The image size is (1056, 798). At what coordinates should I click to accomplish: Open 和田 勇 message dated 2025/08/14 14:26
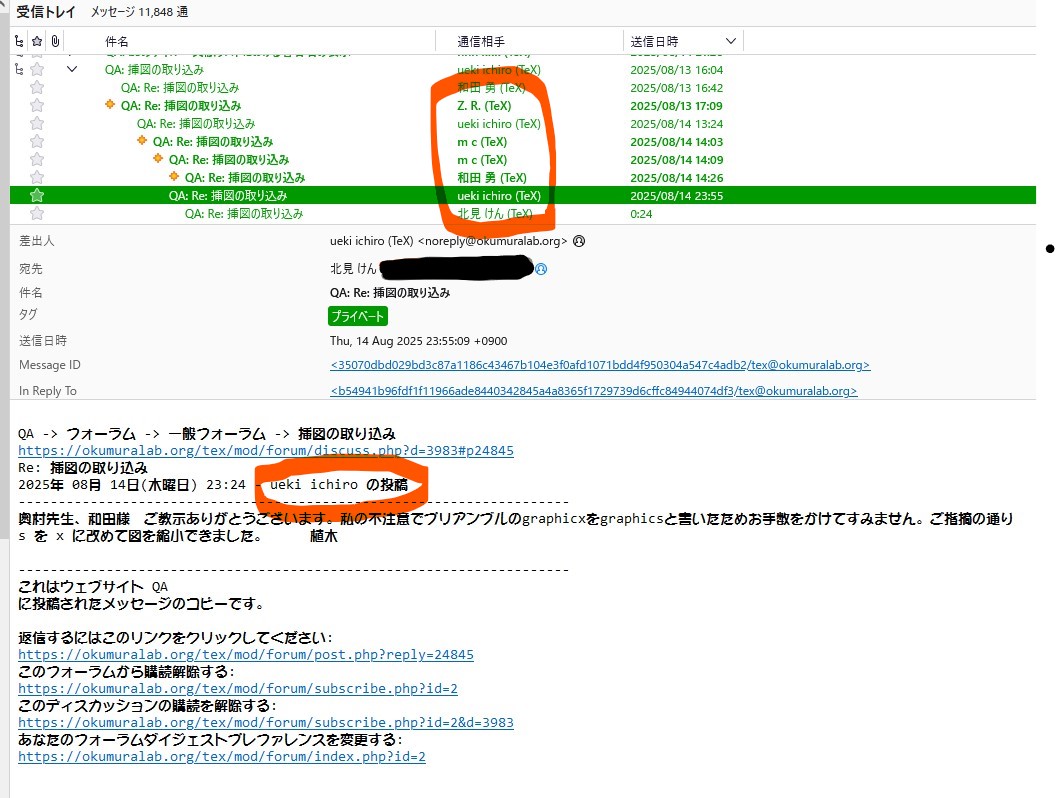[x=523, y=178]
